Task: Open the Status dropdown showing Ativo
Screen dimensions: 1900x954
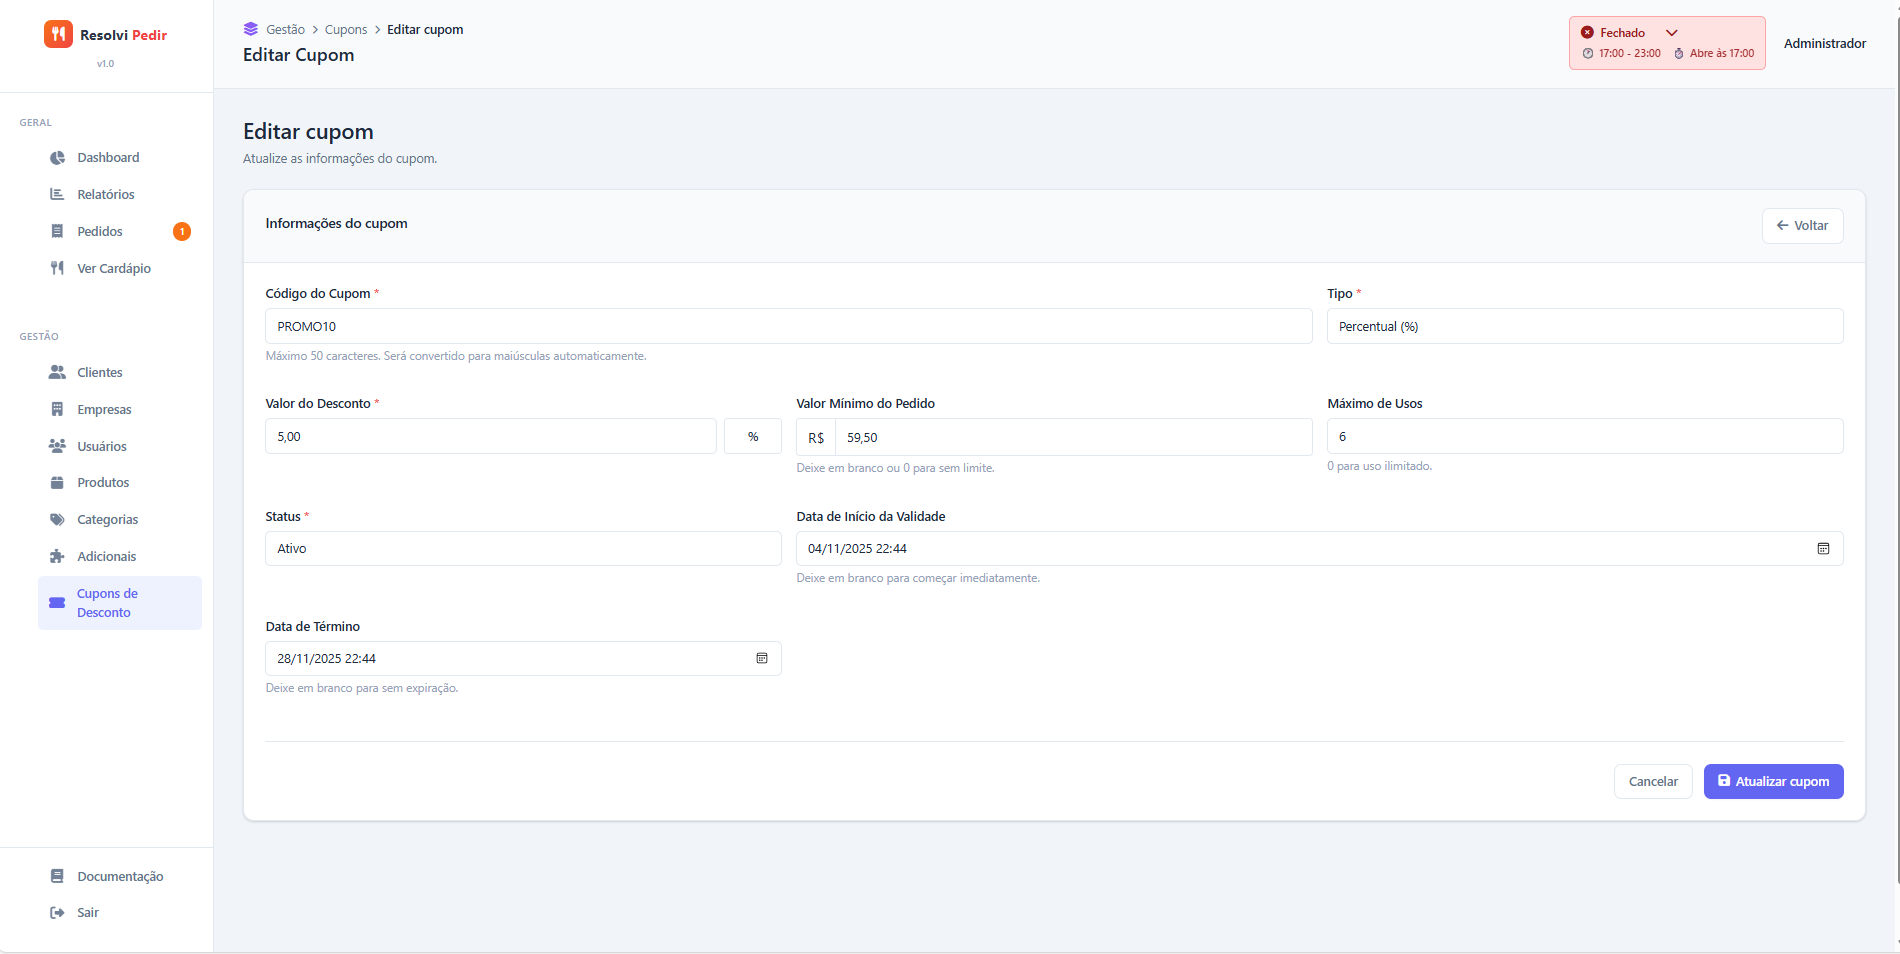Action: click(522, 549)
